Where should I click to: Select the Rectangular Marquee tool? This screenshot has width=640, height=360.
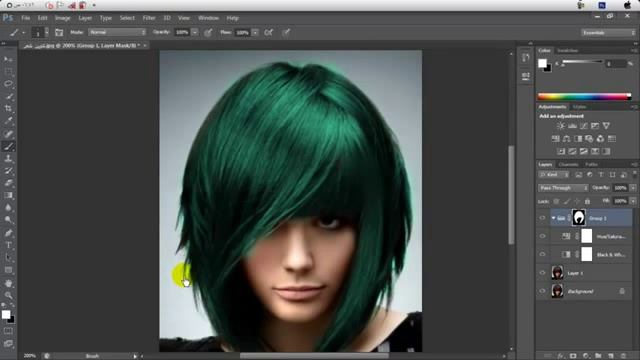(x=8, y=71)
